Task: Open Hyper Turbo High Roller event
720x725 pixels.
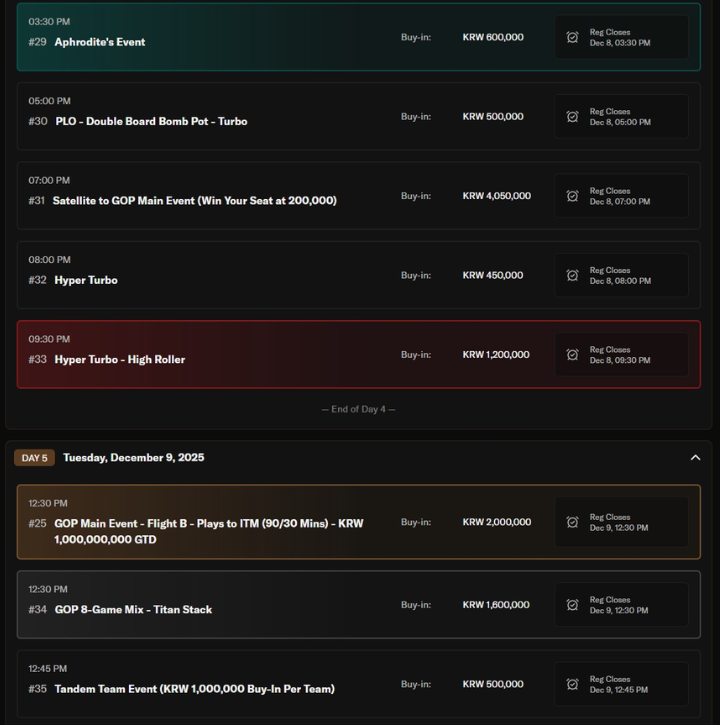Action: [119, 359]
